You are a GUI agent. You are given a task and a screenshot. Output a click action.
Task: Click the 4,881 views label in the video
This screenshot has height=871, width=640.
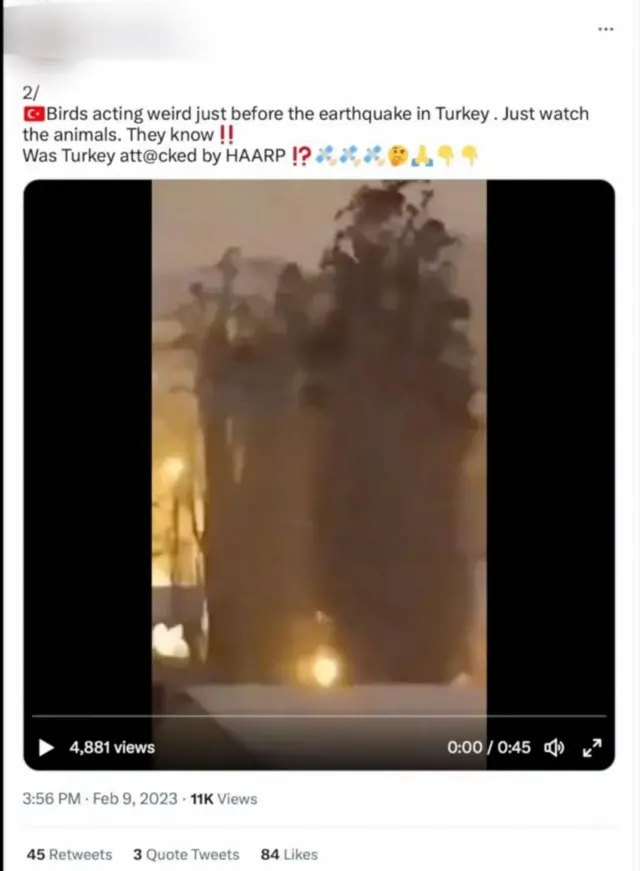(112, 748)
